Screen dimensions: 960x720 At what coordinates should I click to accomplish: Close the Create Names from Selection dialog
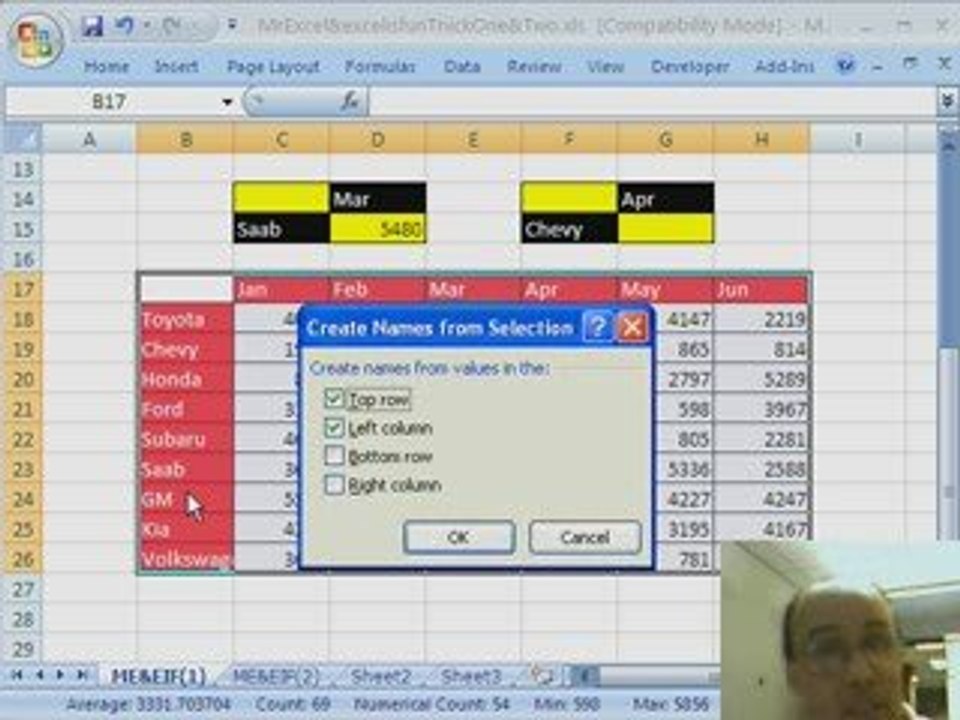pyautogui.click(x=632, y=328)
